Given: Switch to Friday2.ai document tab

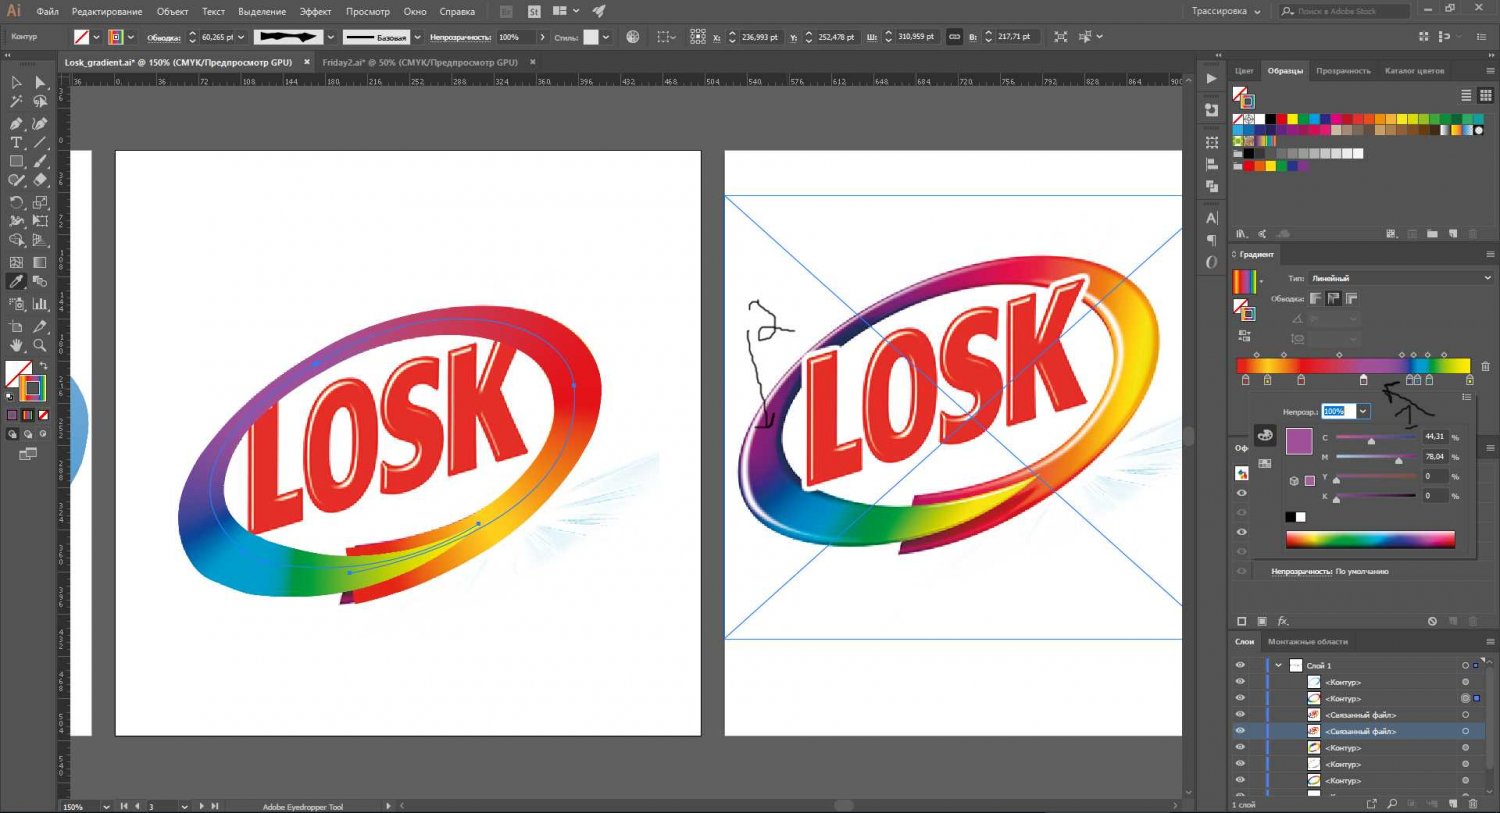Looking at the screenshot, I should pyautogui.click(x=420, y=62).
